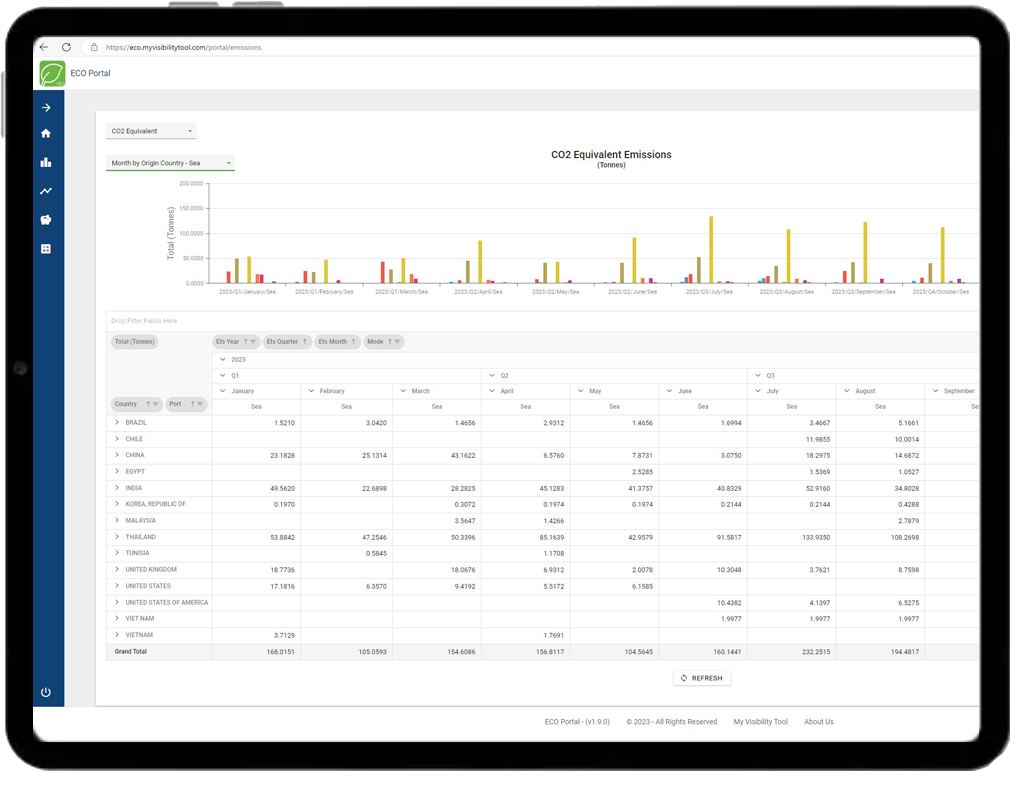Click the power logout icon
The image size is (1034, 802).
click(46, 692)
